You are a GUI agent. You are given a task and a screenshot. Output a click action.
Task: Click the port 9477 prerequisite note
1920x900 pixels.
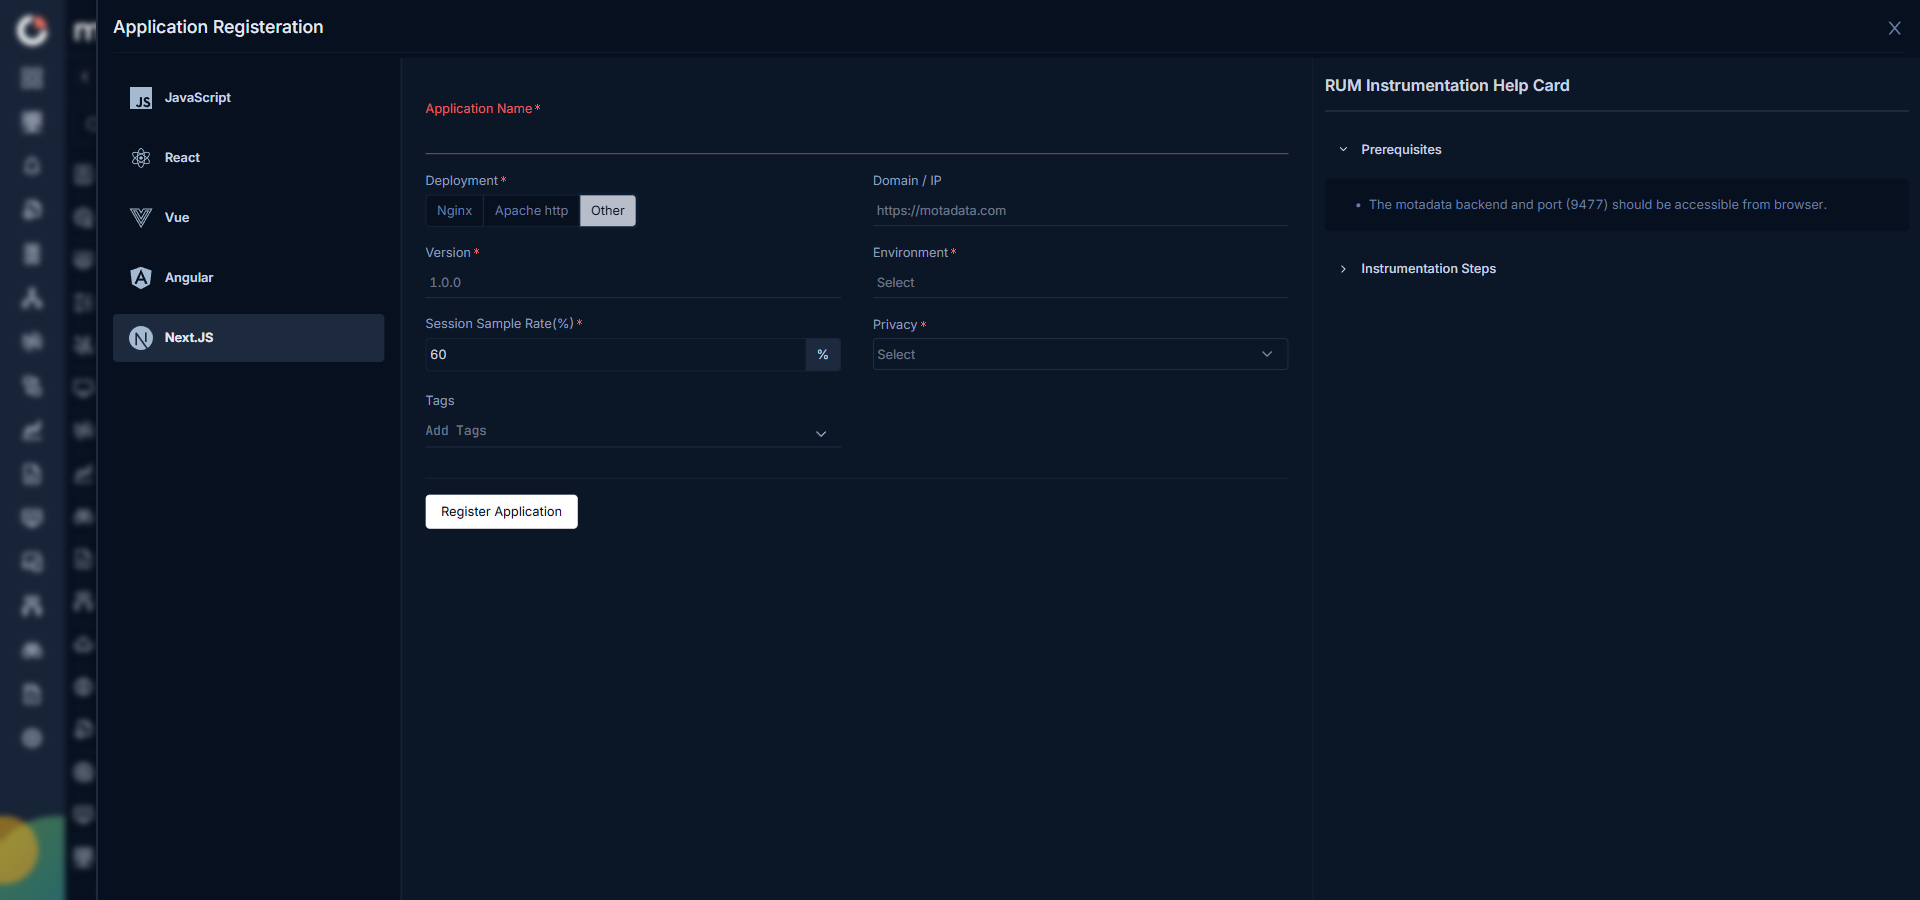[x=1597, y=205]
